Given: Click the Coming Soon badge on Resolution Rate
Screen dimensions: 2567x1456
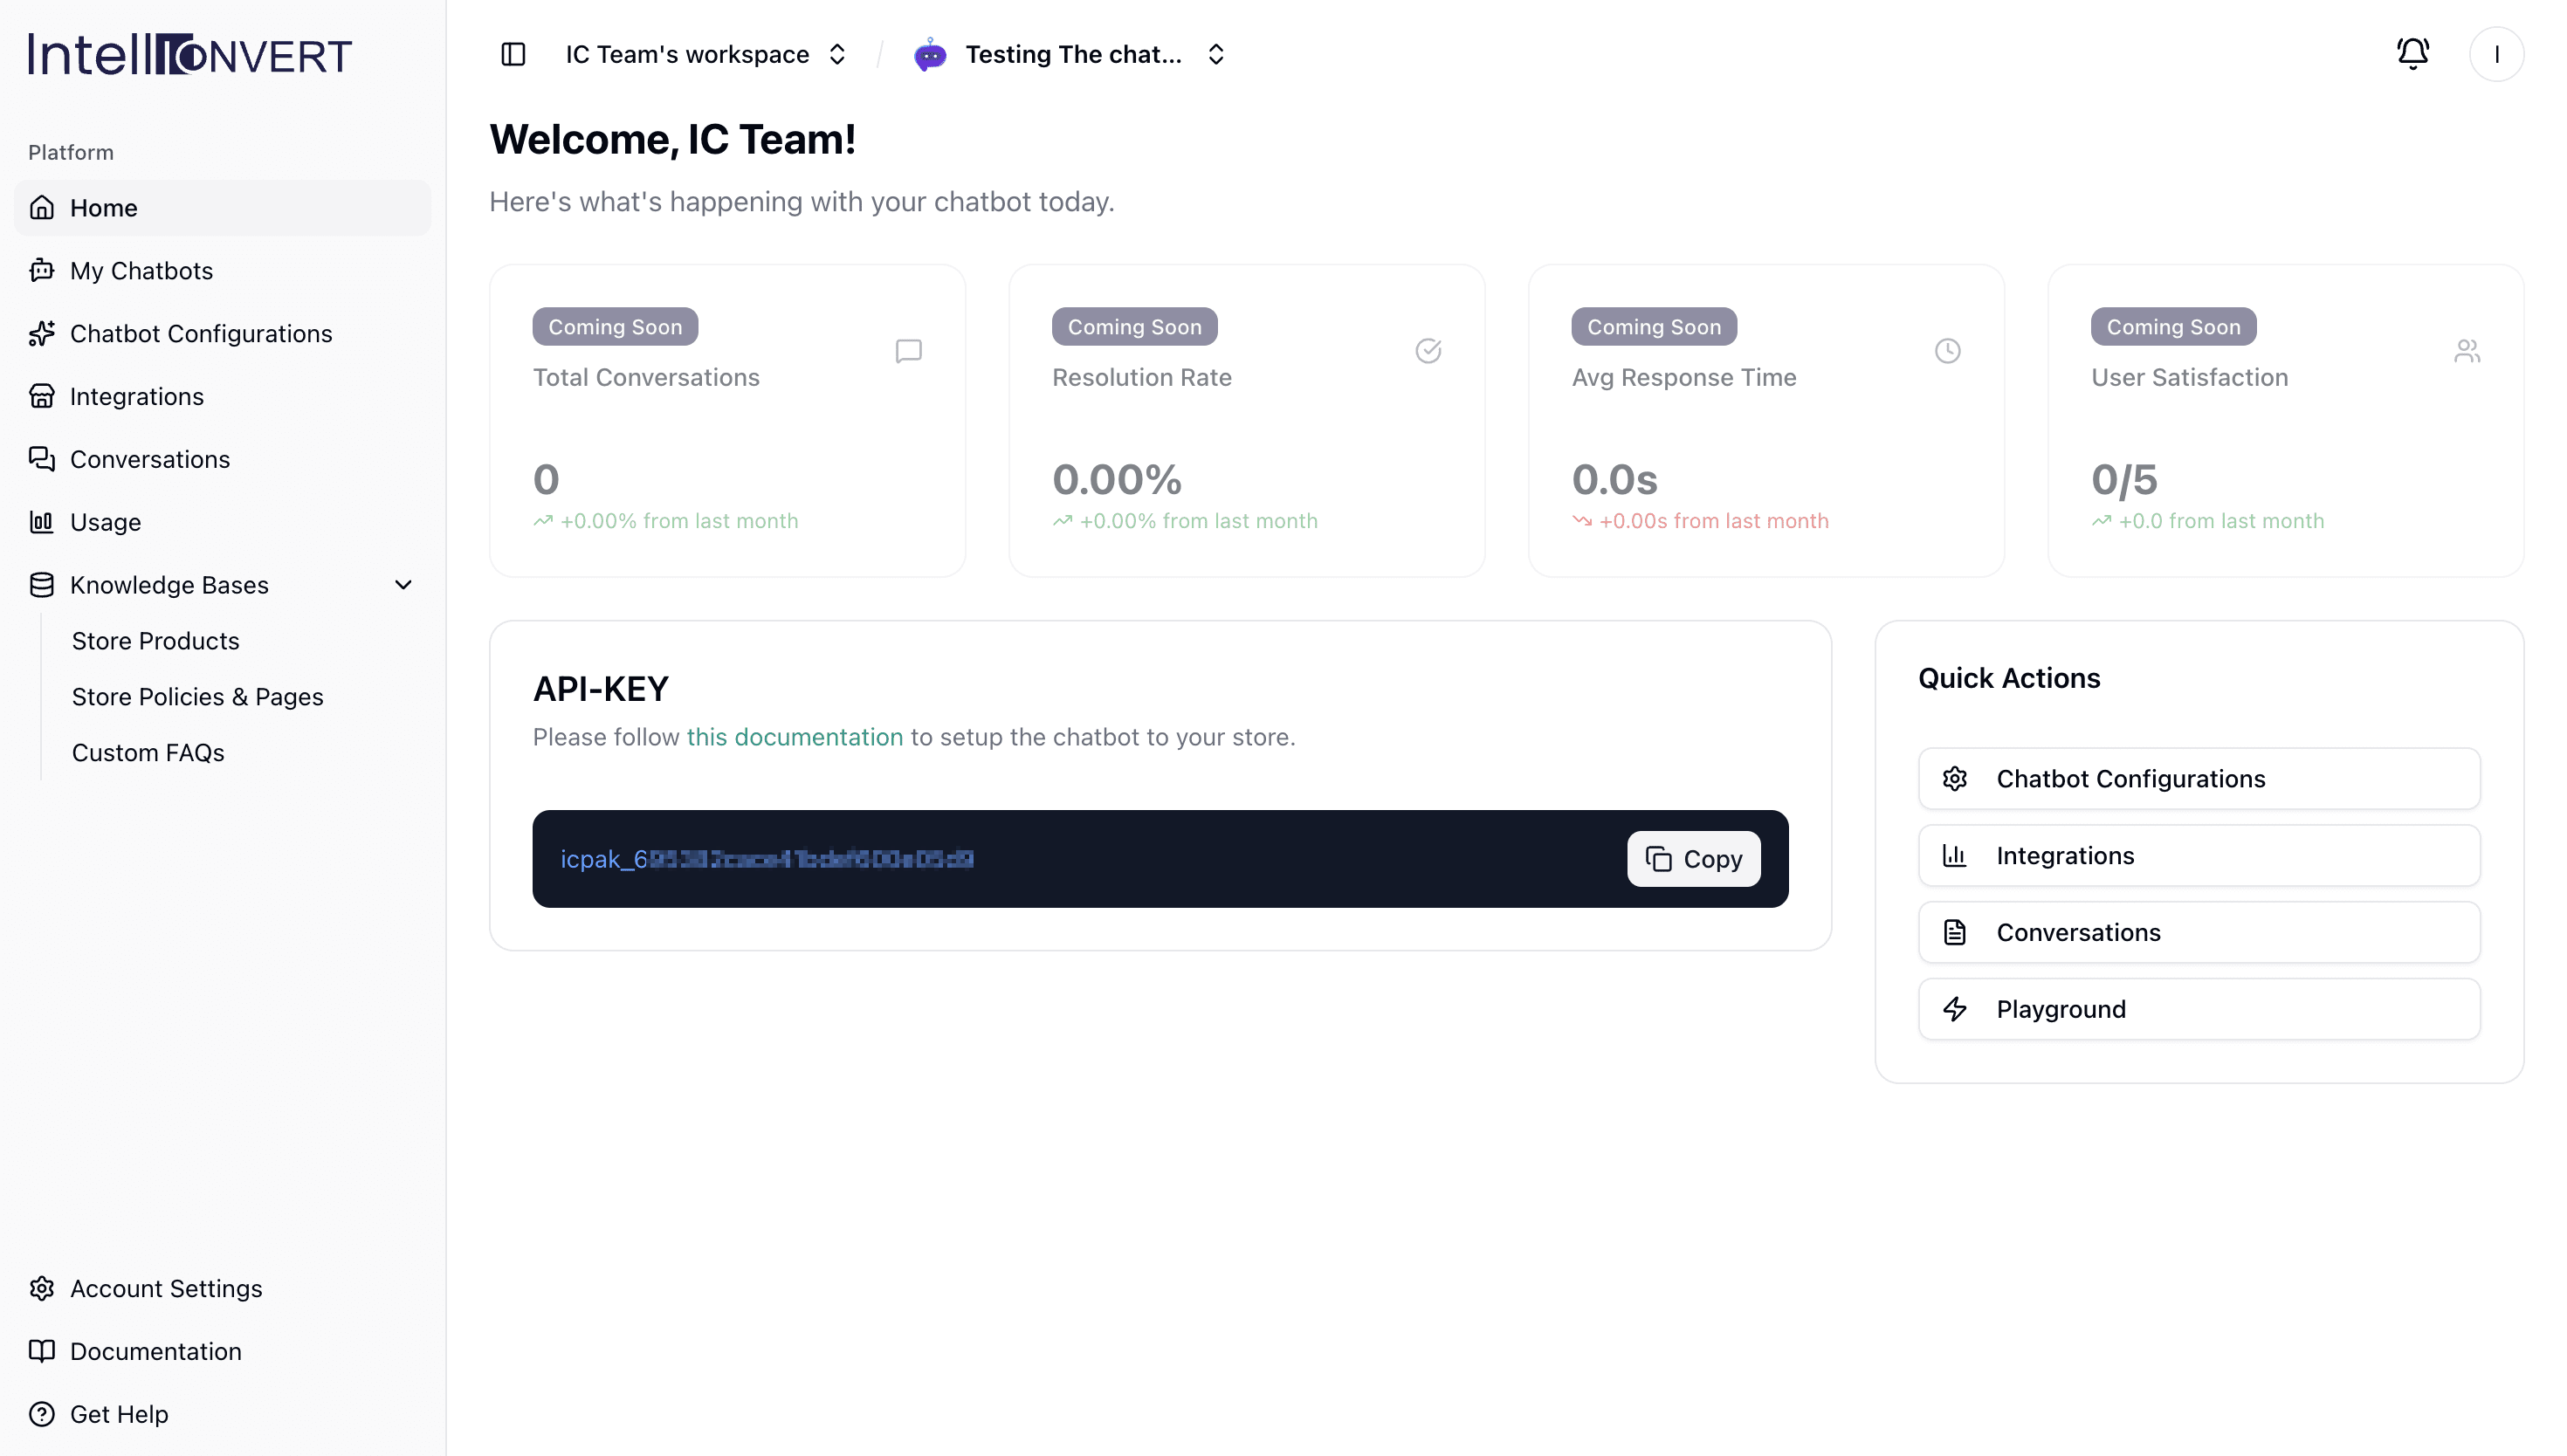Looking at the screenshot, I should pyautogui.click(x=1134, y=327).
